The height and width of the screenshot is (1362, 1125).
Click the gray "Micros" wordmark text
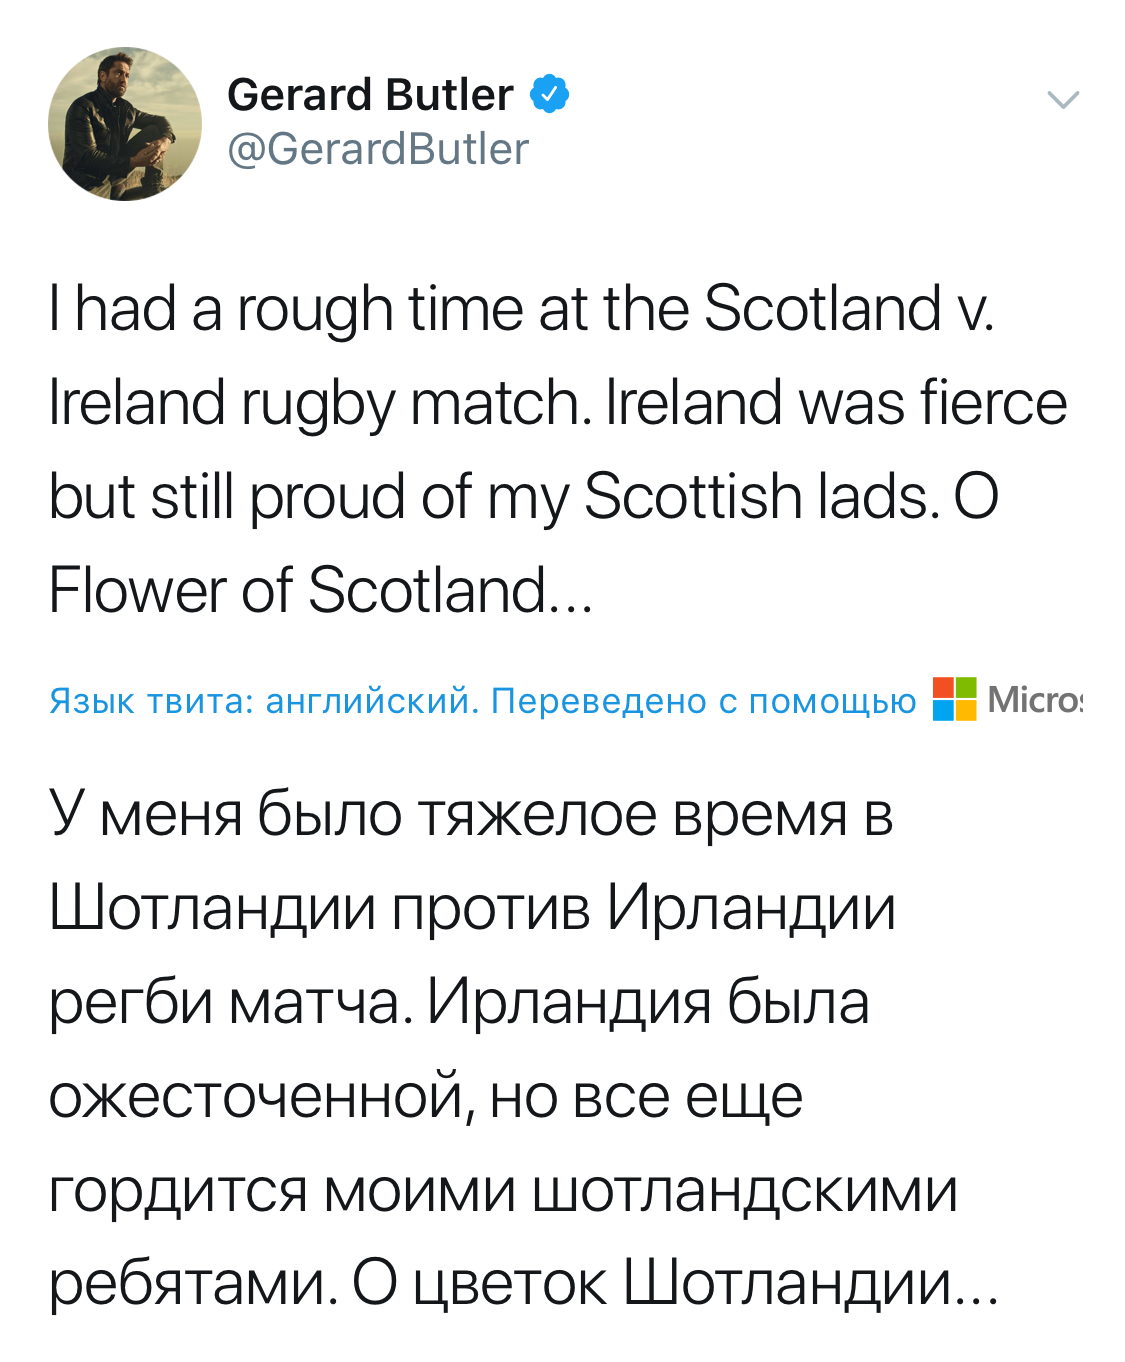[x=1034, y=700]
